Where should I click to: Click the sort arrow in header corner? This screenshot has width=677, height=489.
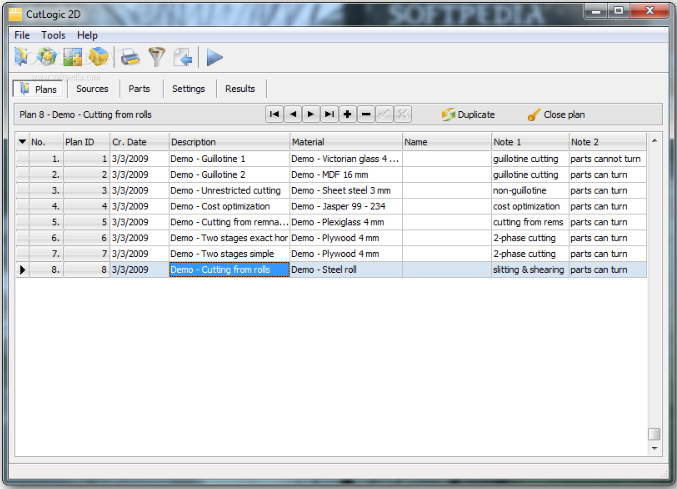[22, 142]
